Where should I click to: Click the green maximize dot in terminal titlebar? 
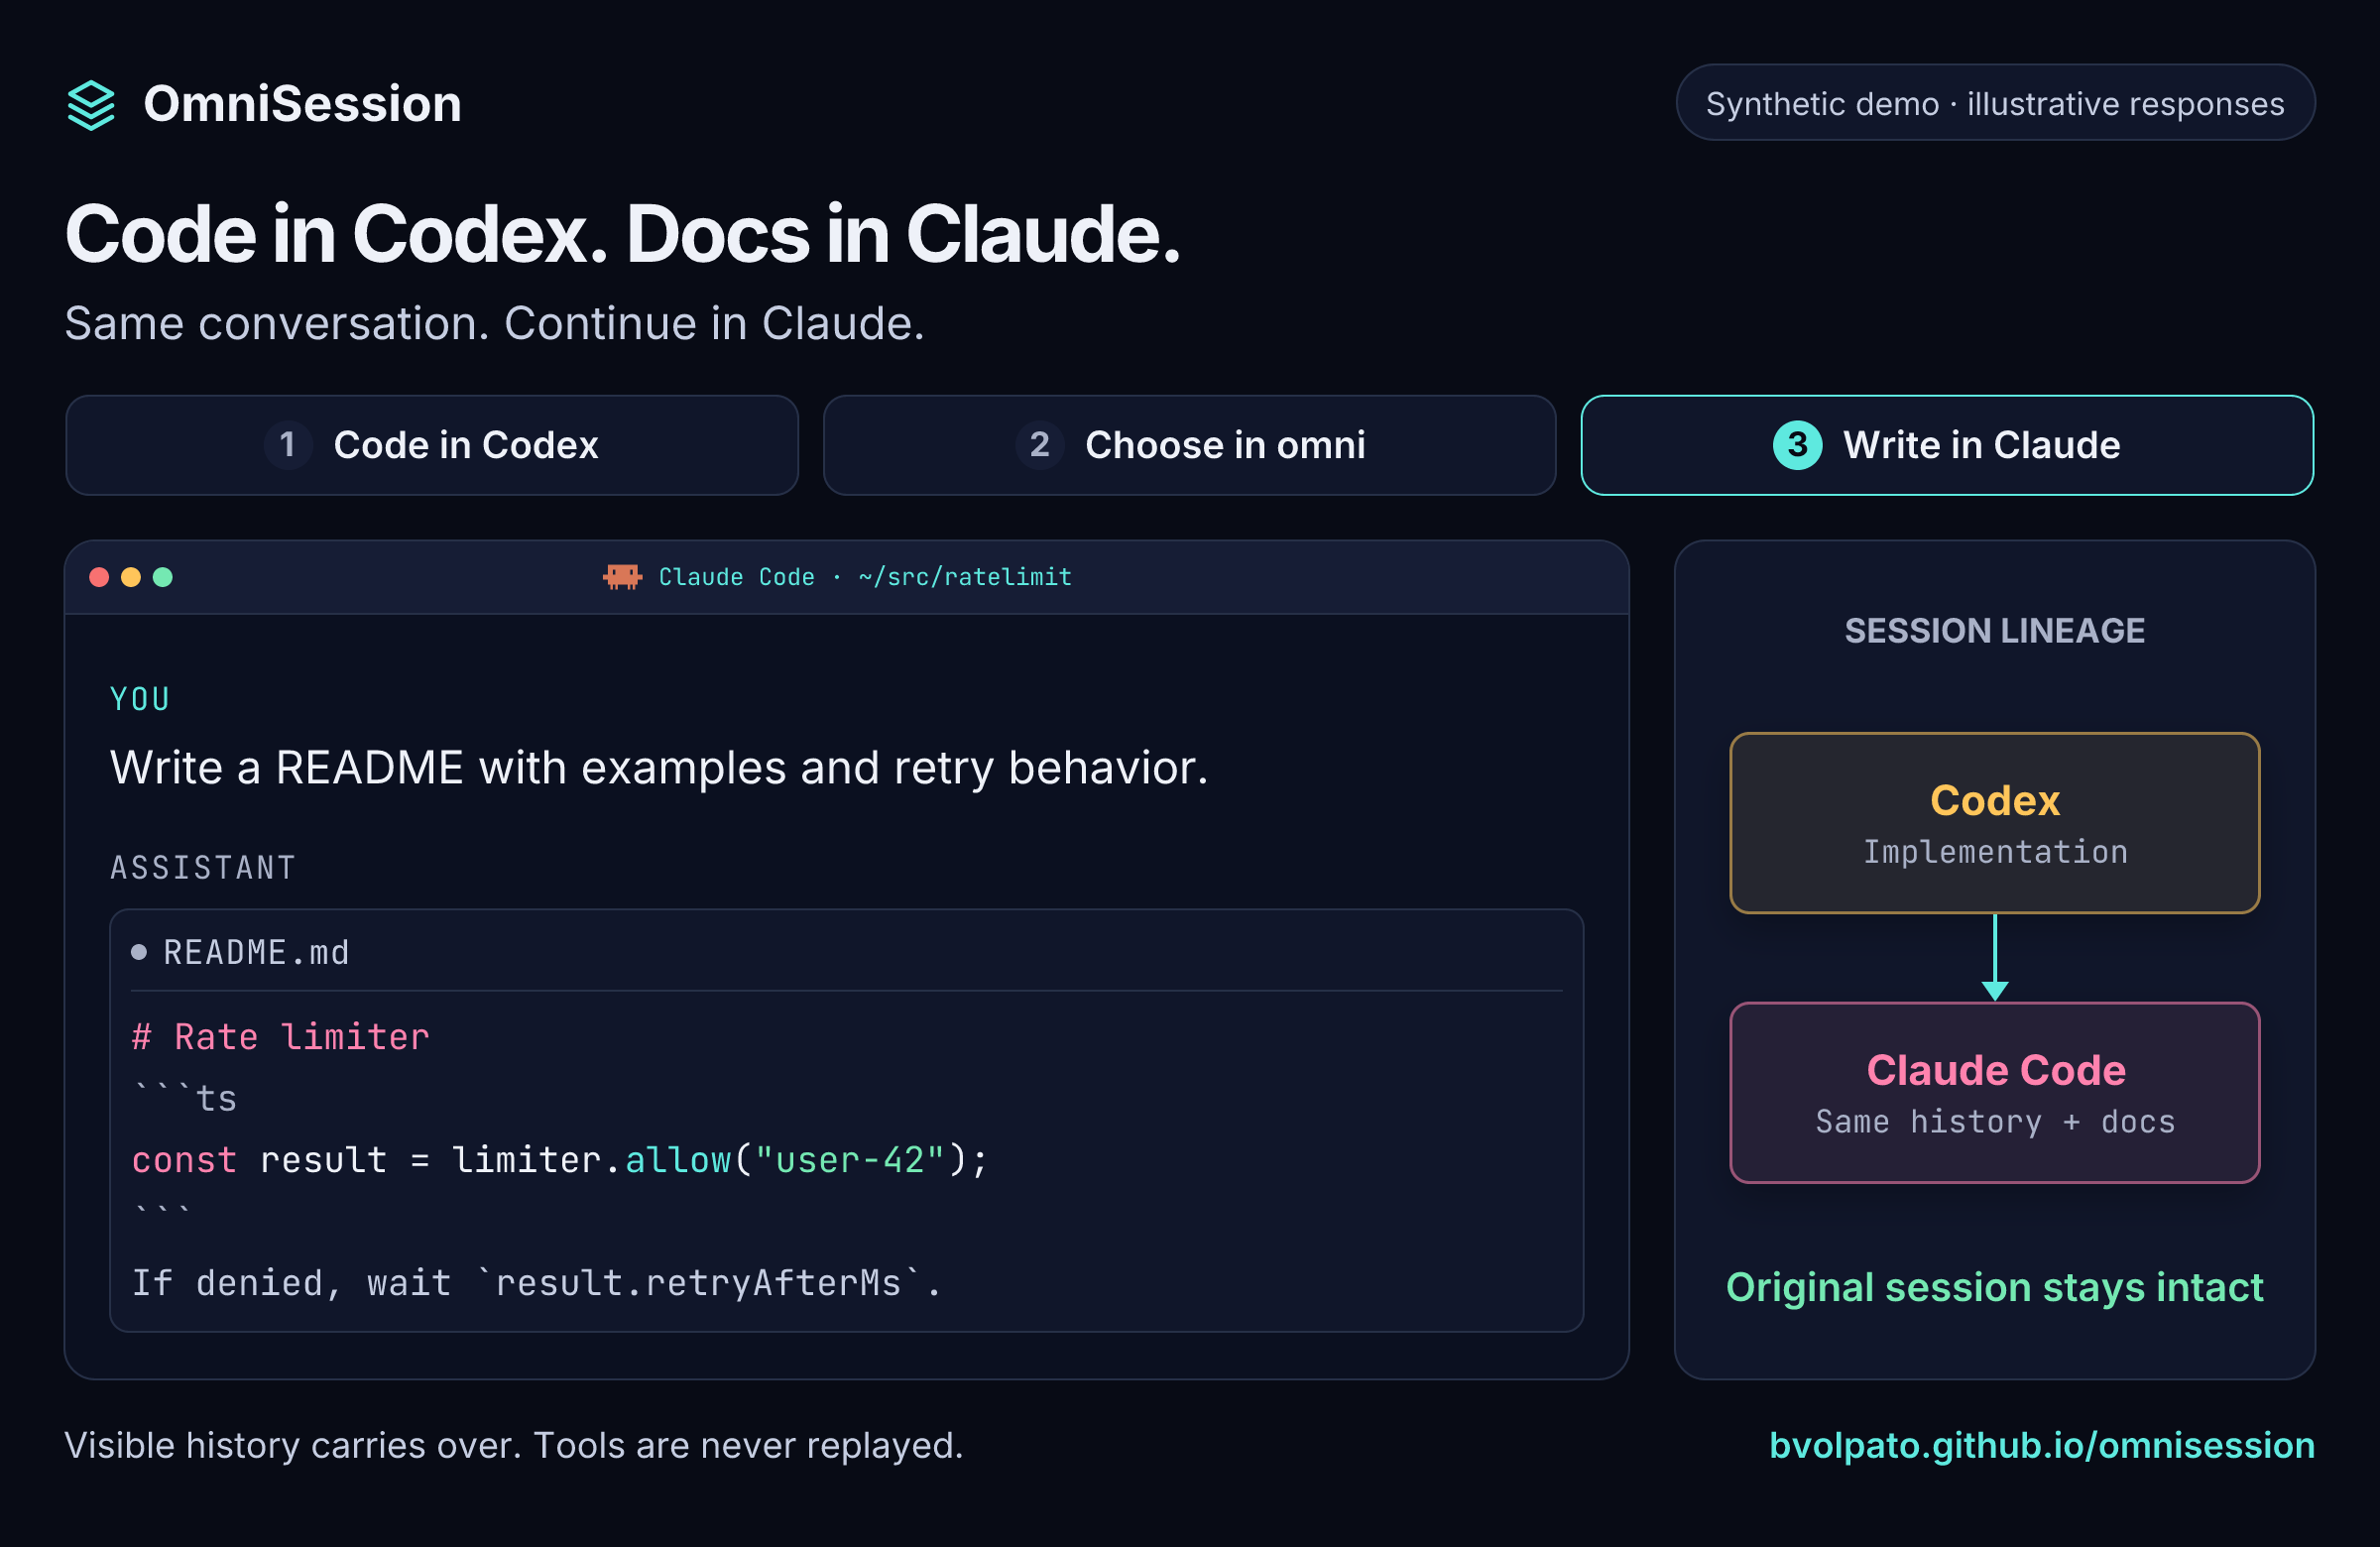click(x=163, y=577)
